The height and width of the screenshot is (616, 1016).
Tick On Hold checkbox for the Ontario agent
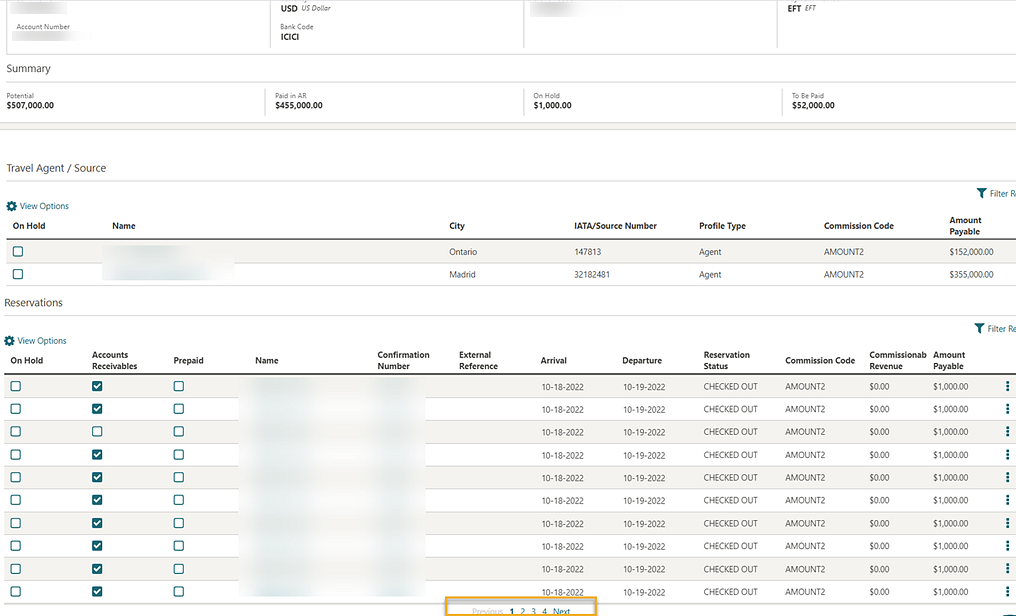pyautogui.click(x=18, y=252)
